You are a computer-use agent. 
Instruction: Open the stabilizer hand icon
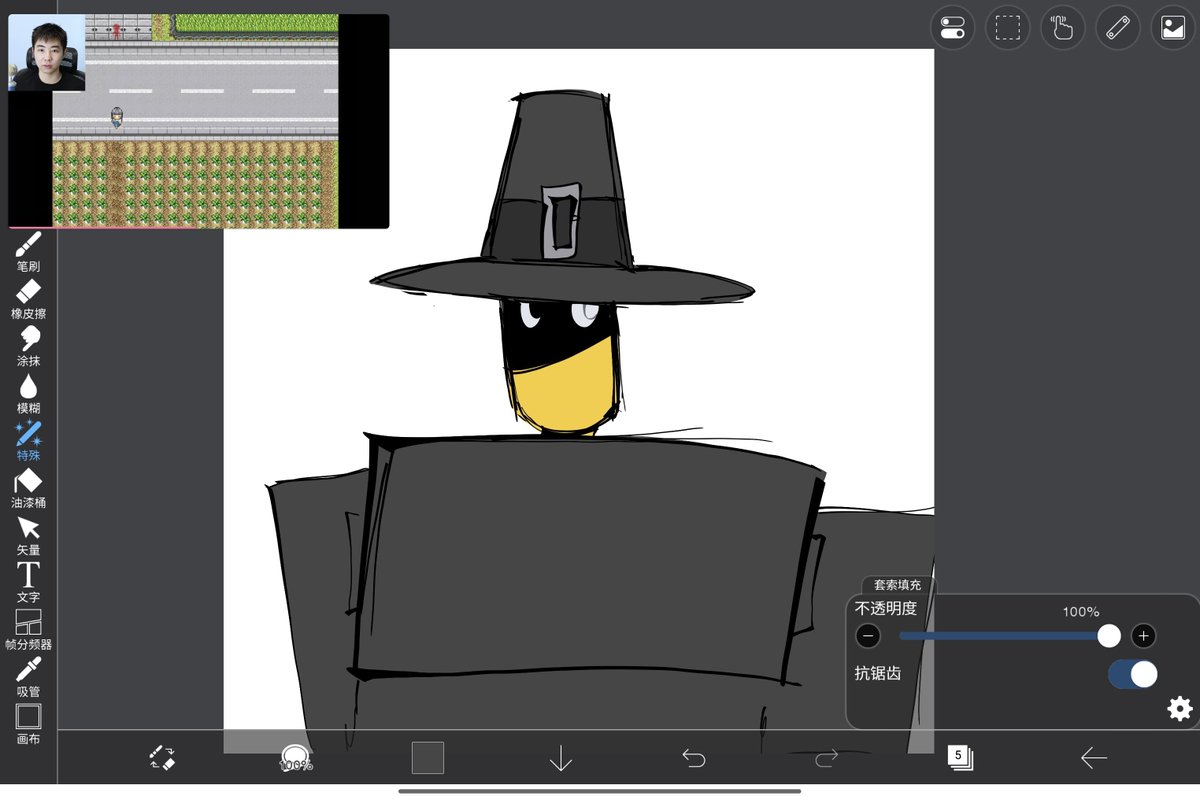coord(1062,28)
